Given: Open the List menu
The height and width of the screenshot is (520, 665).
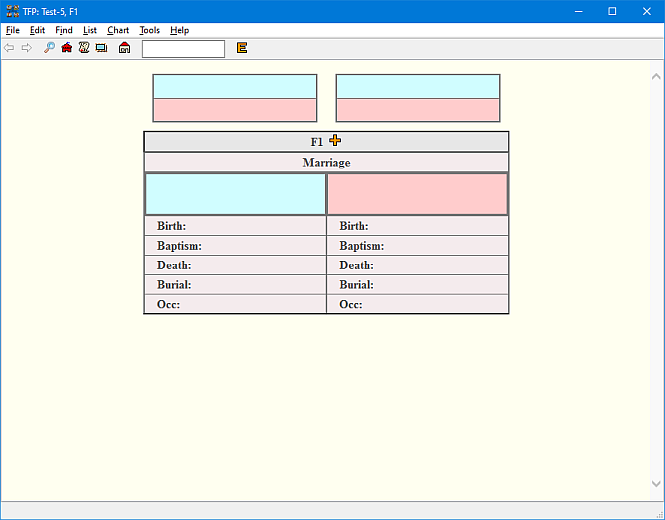Looking at the screenshot, I should point(89,30).
